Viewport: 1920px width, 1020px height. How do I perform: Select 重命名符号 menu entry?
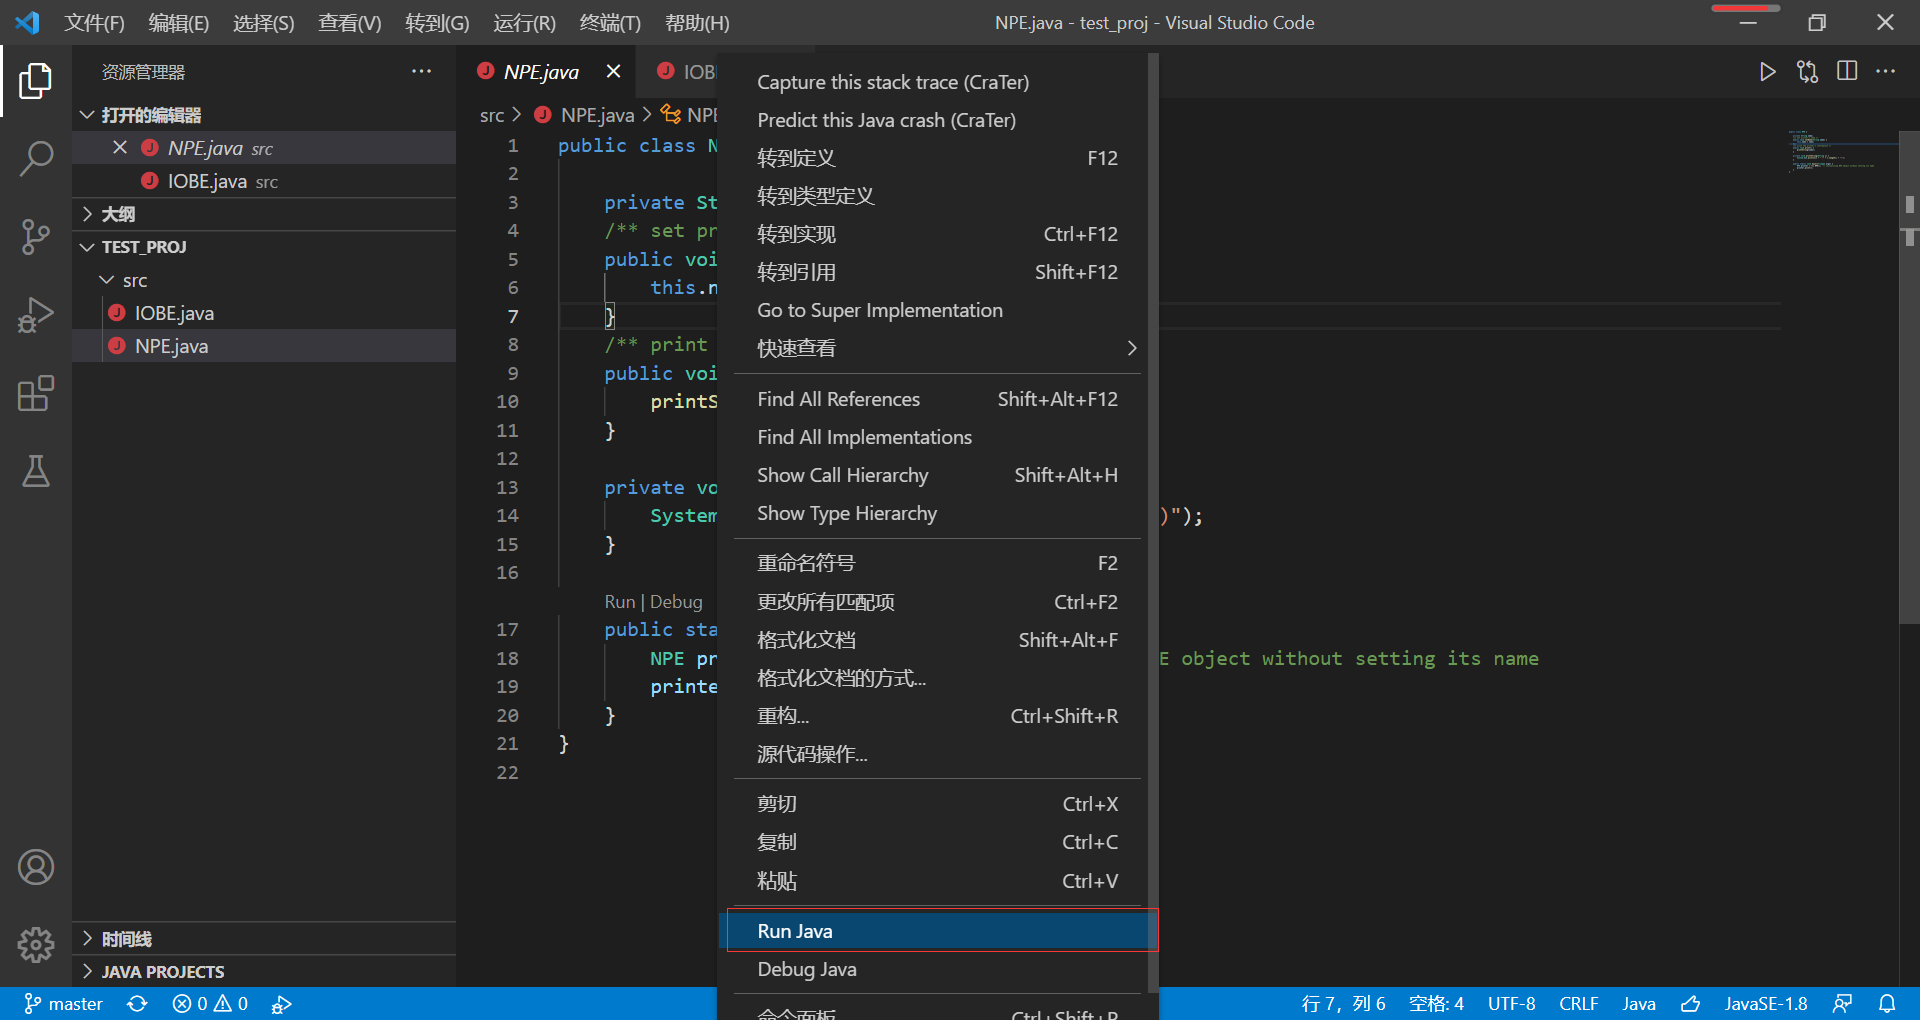938,563
